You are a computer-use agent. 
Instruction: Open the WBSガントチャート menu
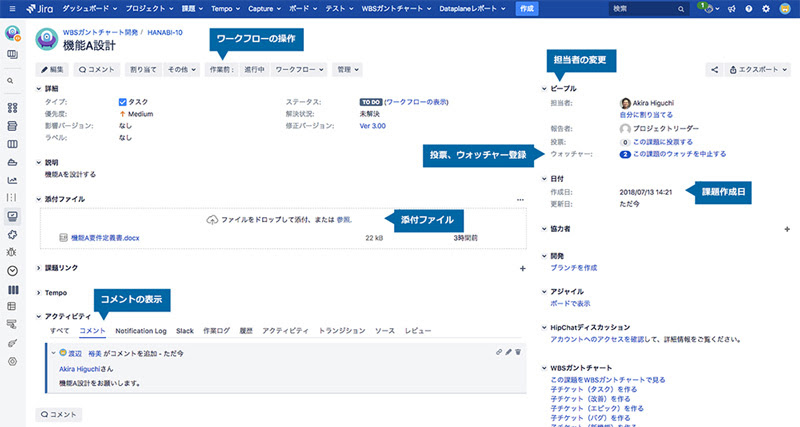(x=396, y=9)
